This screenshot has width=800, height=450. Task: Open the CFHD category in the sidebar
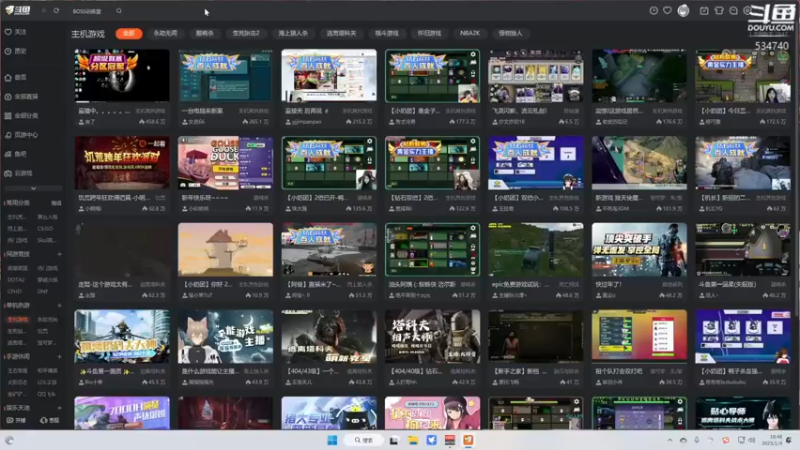(15, 291)
